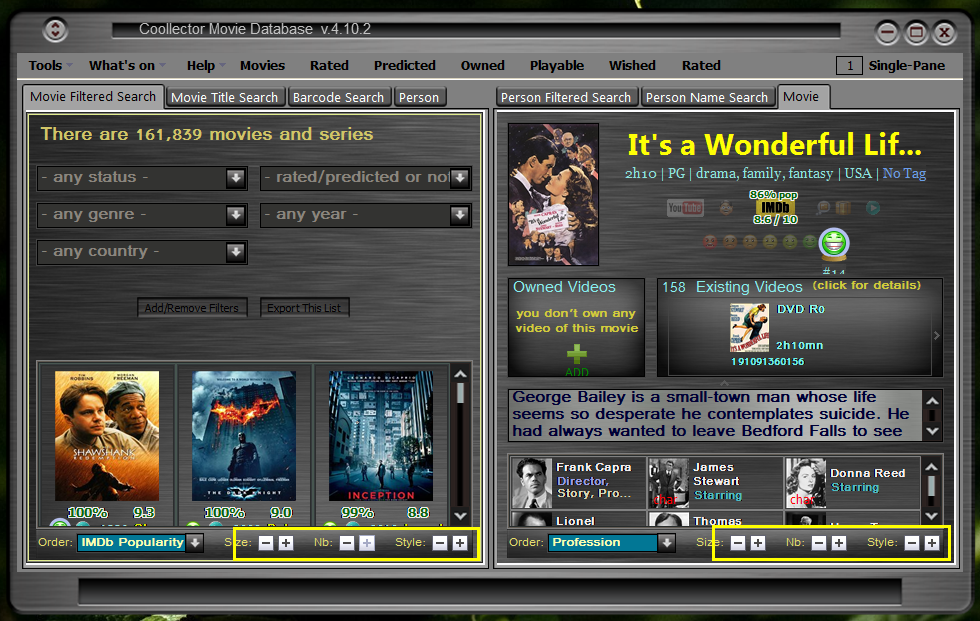Open Frank Capra's person entry

[x=578, y=482]
